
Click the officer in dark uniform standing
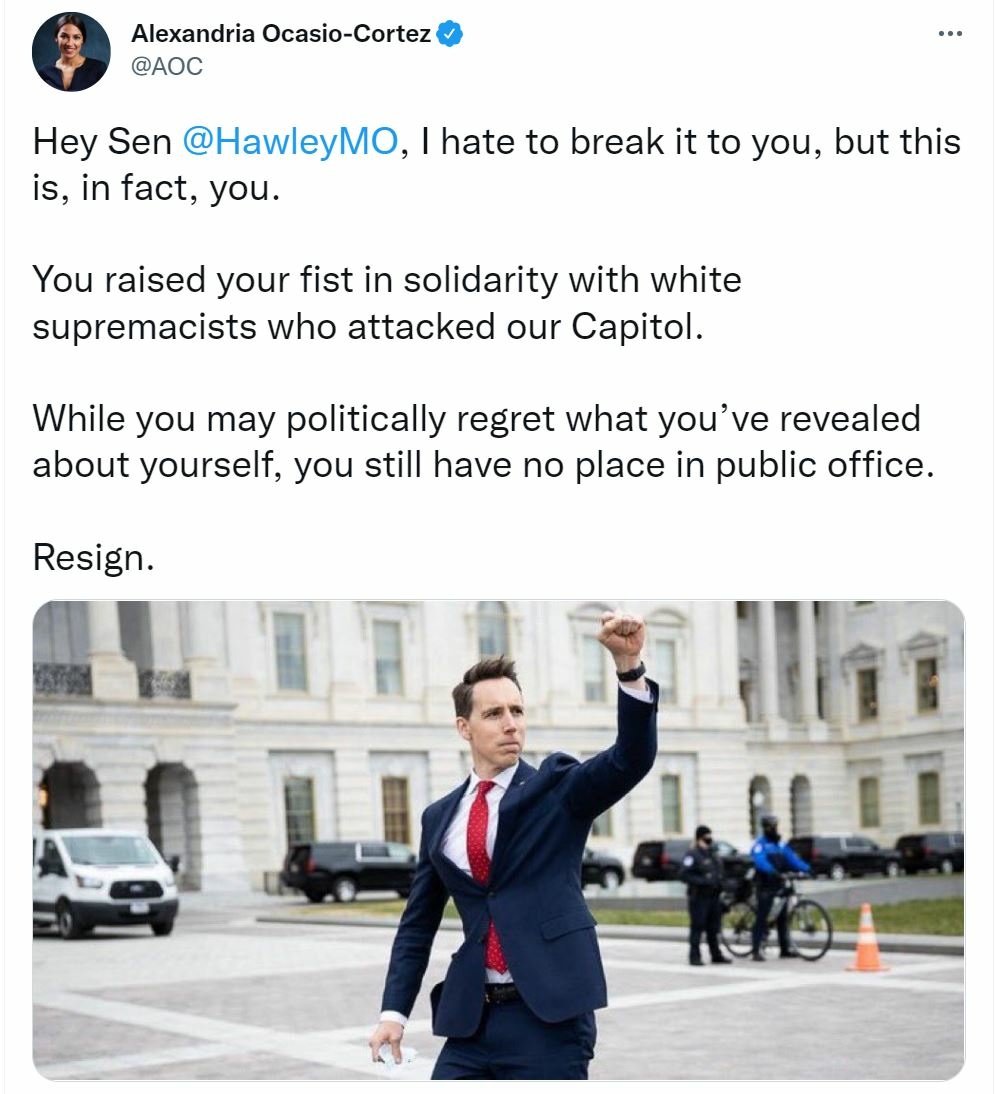(x=703, y=894)
